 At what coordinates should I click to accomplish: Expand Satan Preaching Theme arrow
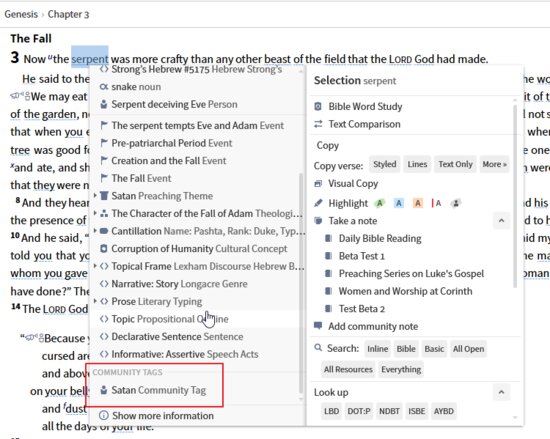tap(95, 195)
